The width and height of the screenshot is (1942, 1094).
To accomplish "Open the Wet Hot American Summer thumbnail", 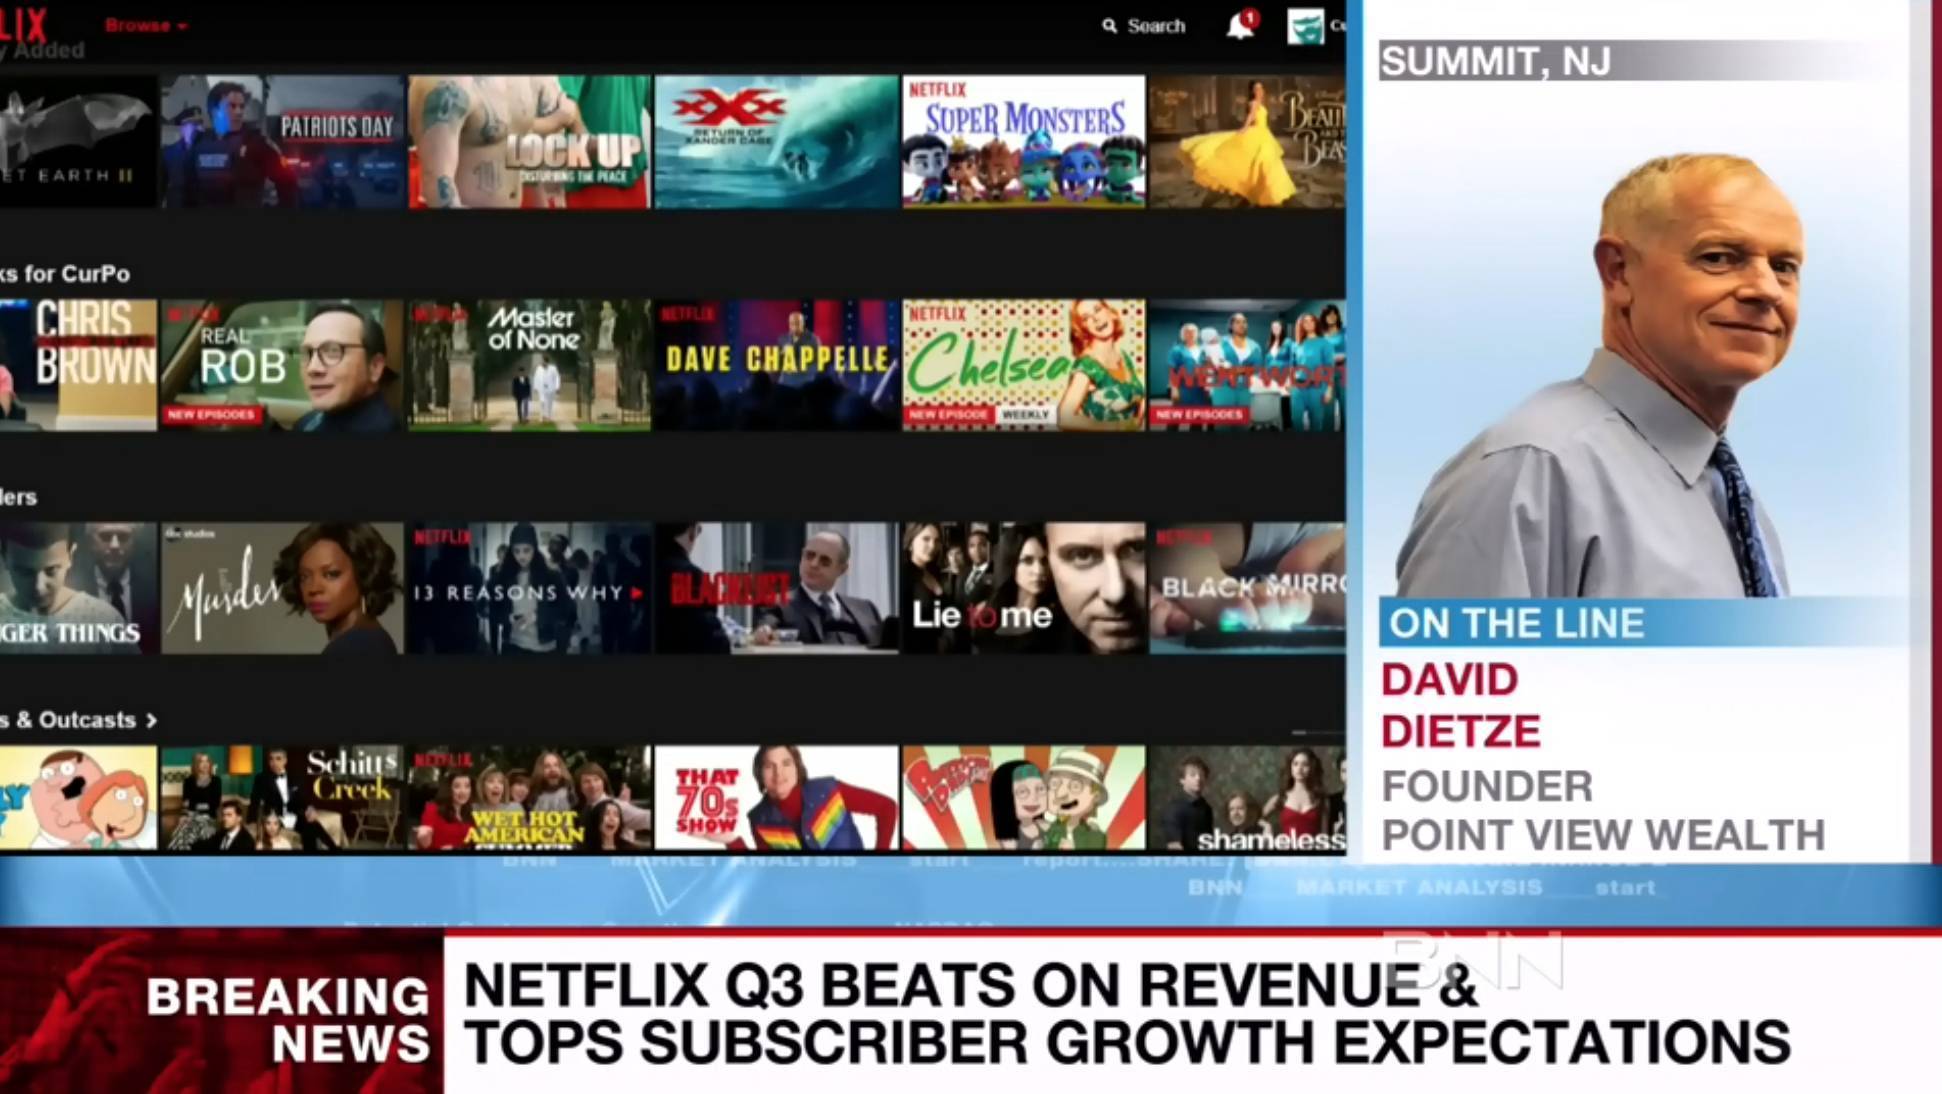I will tap(529, 798).
